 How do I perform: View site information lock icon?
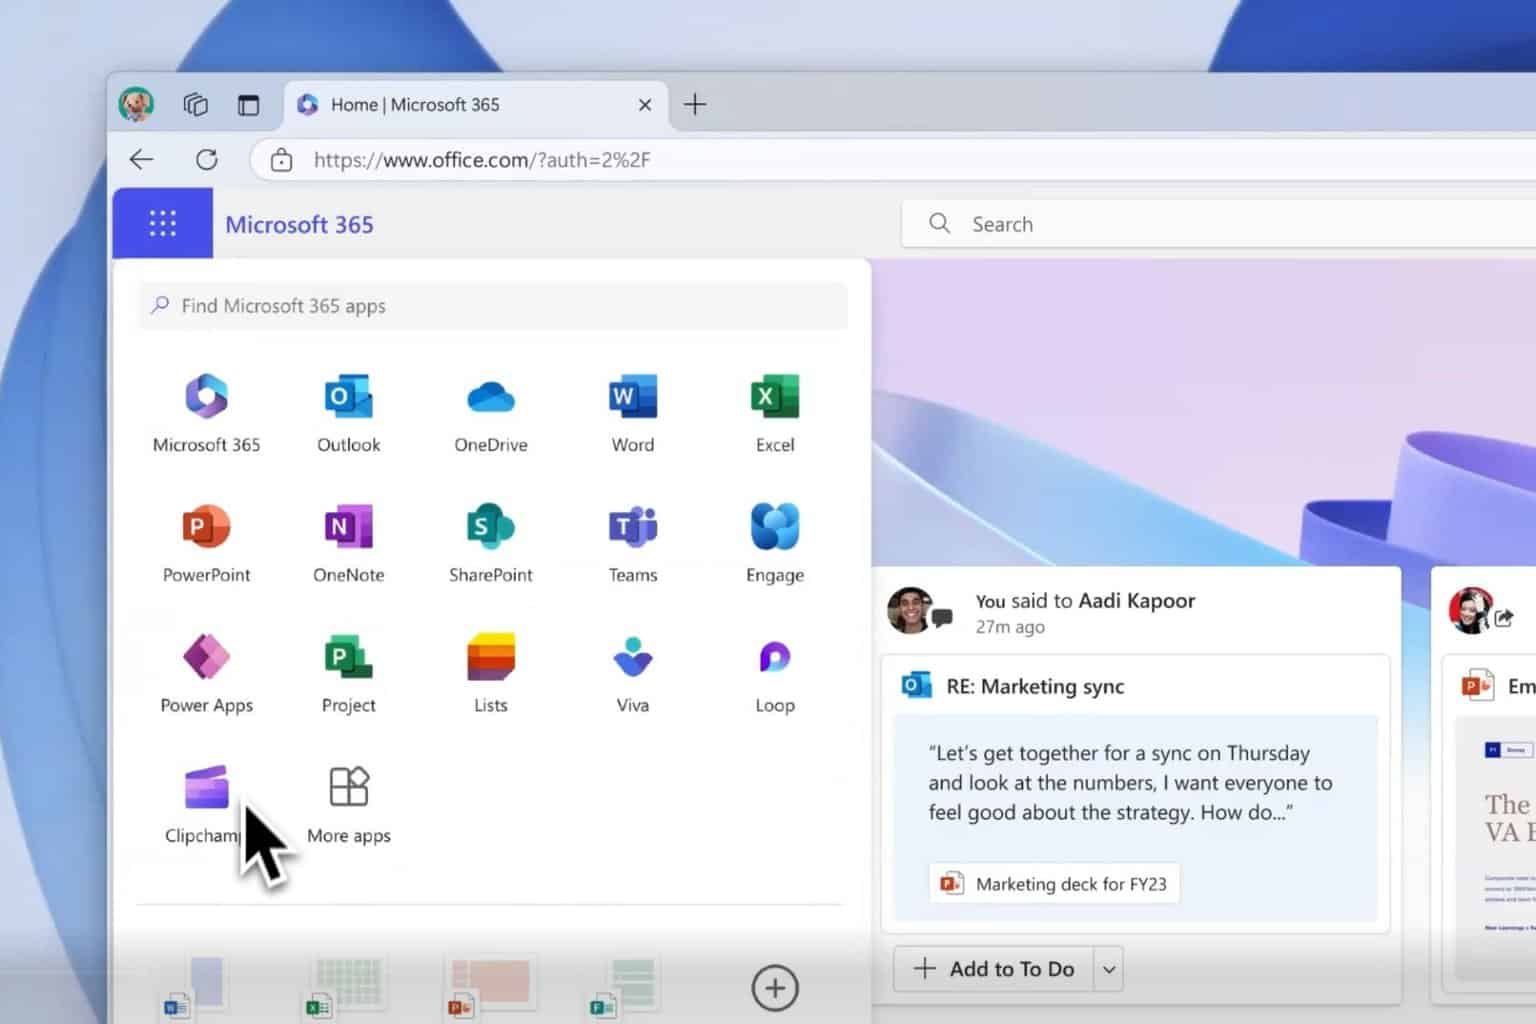click(281, 160)
